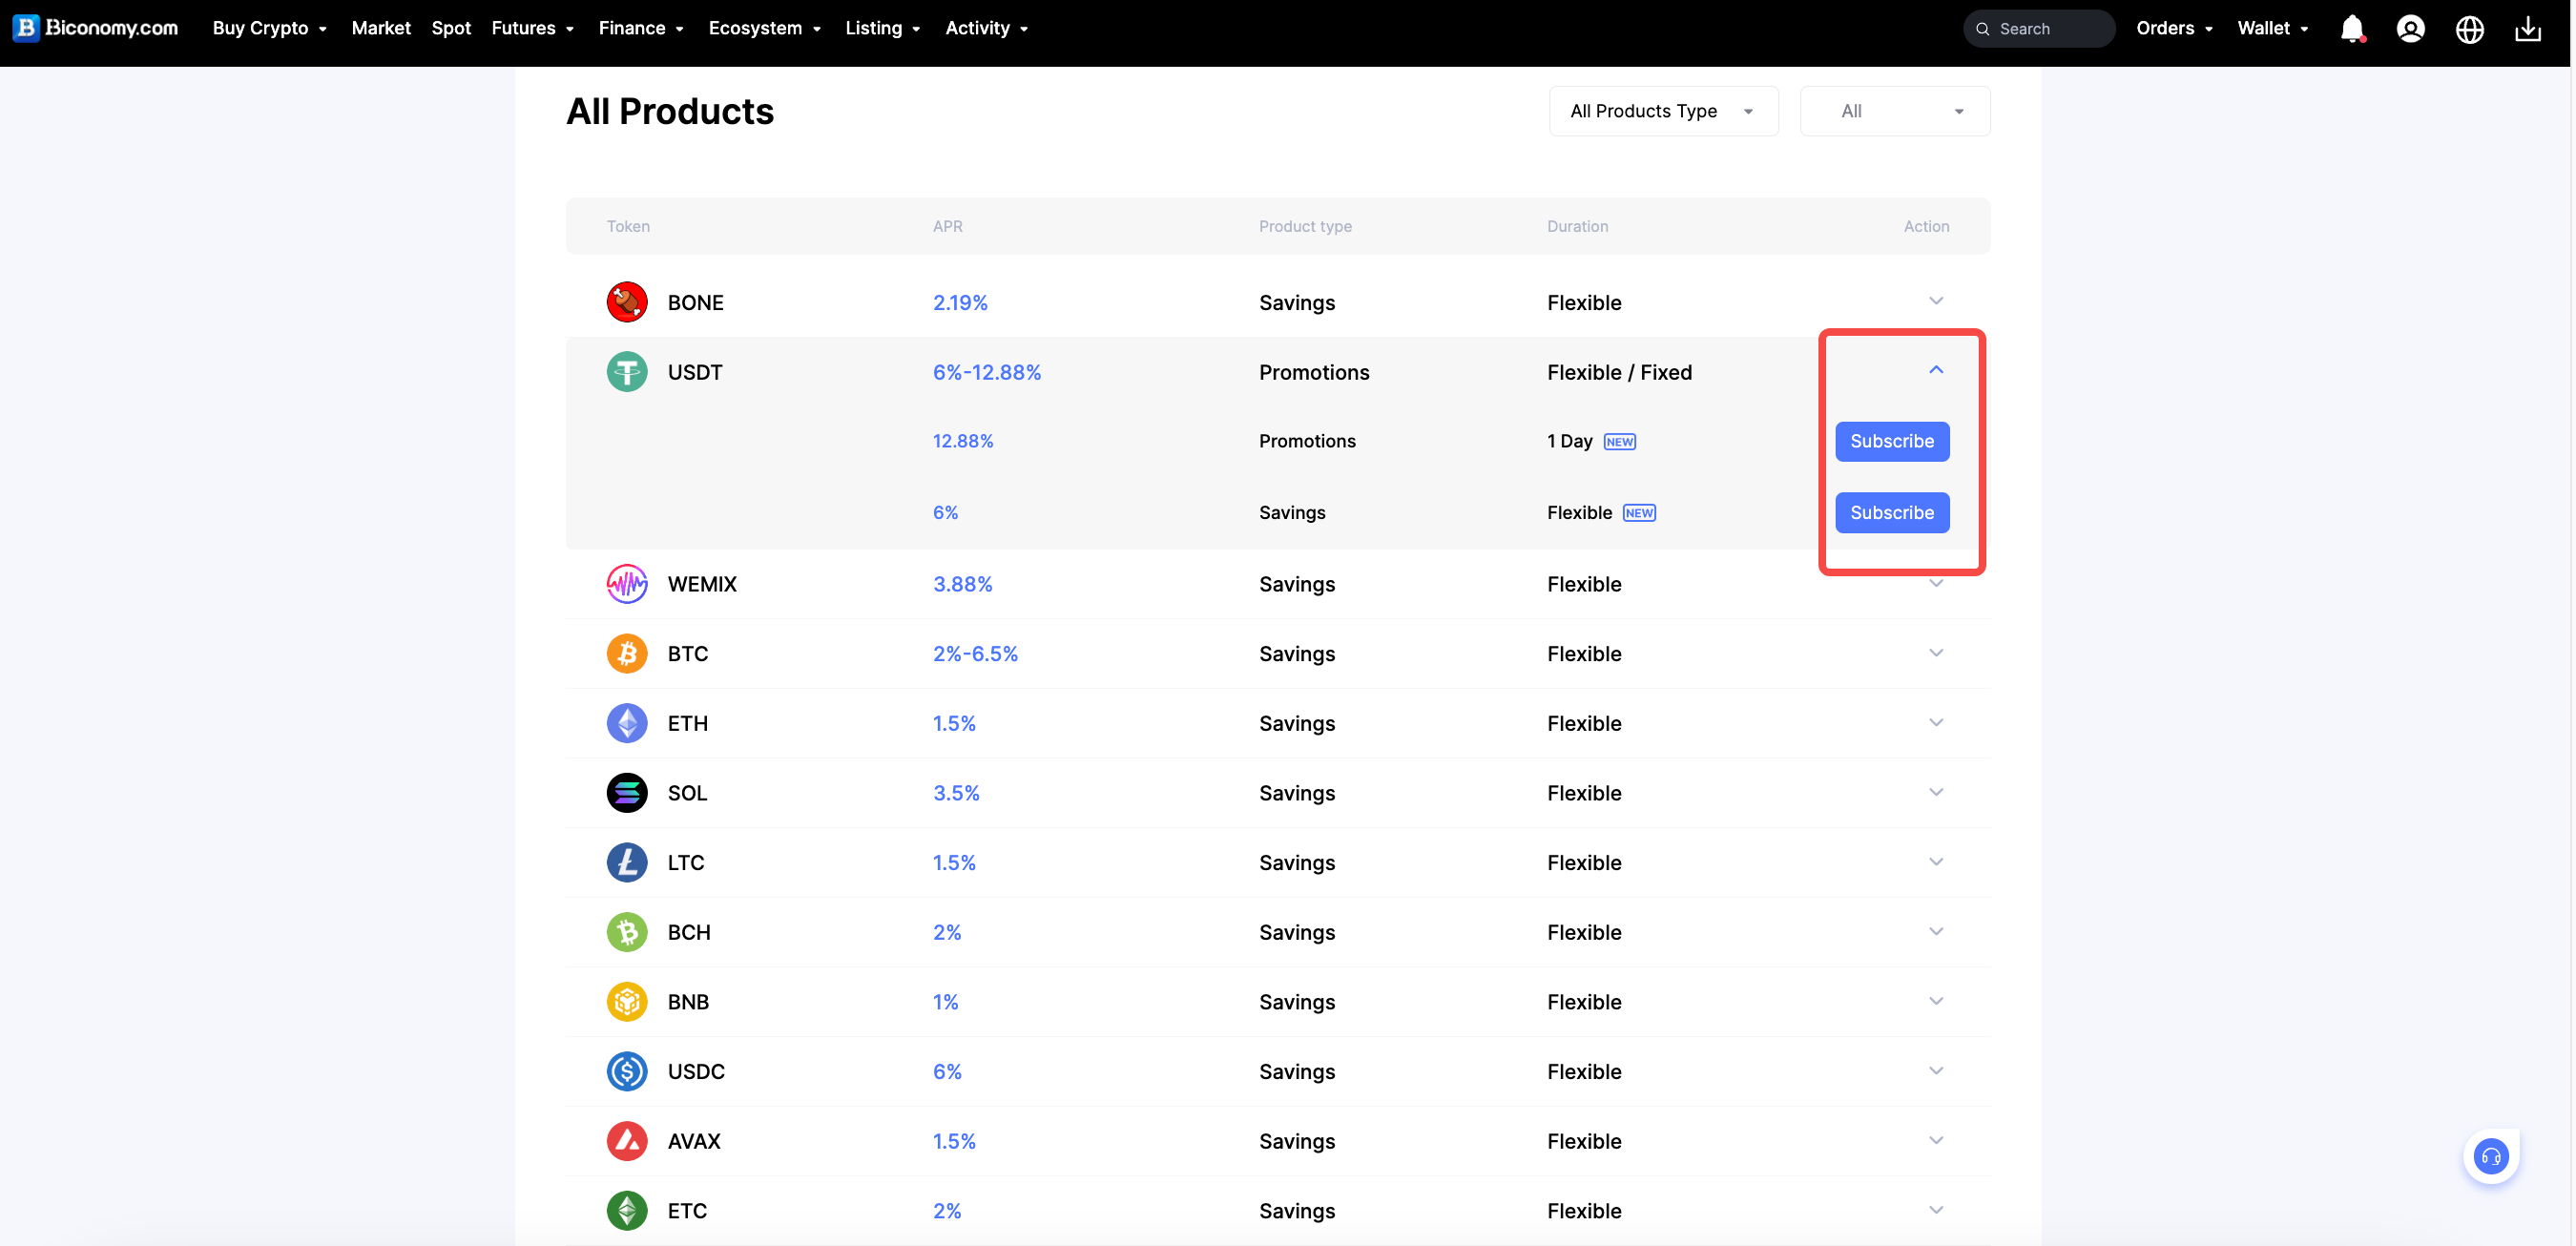The height and width of the screenshot is (1246, 2576).
Task: Open the Market menu item
Action: pyautogui.click(x=381, y=28)
